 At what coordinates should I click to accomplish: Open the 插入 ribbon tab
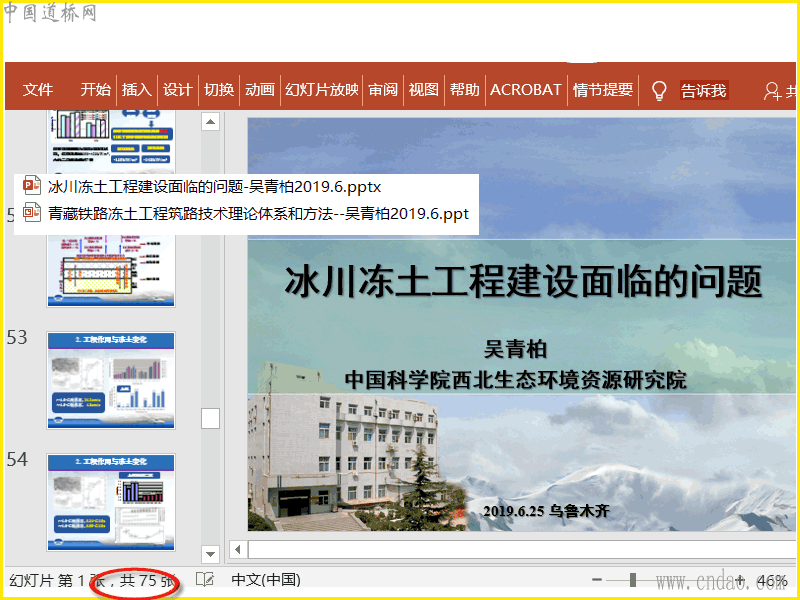click(137, 90)
